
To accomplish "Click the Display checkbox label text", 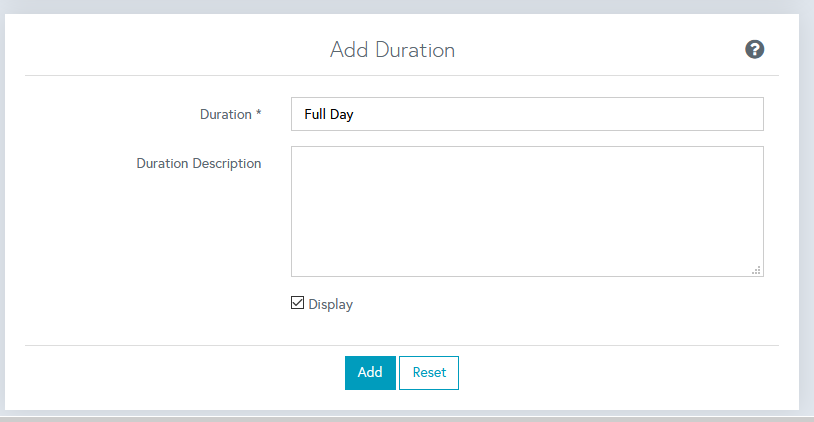I will point(330,304).
